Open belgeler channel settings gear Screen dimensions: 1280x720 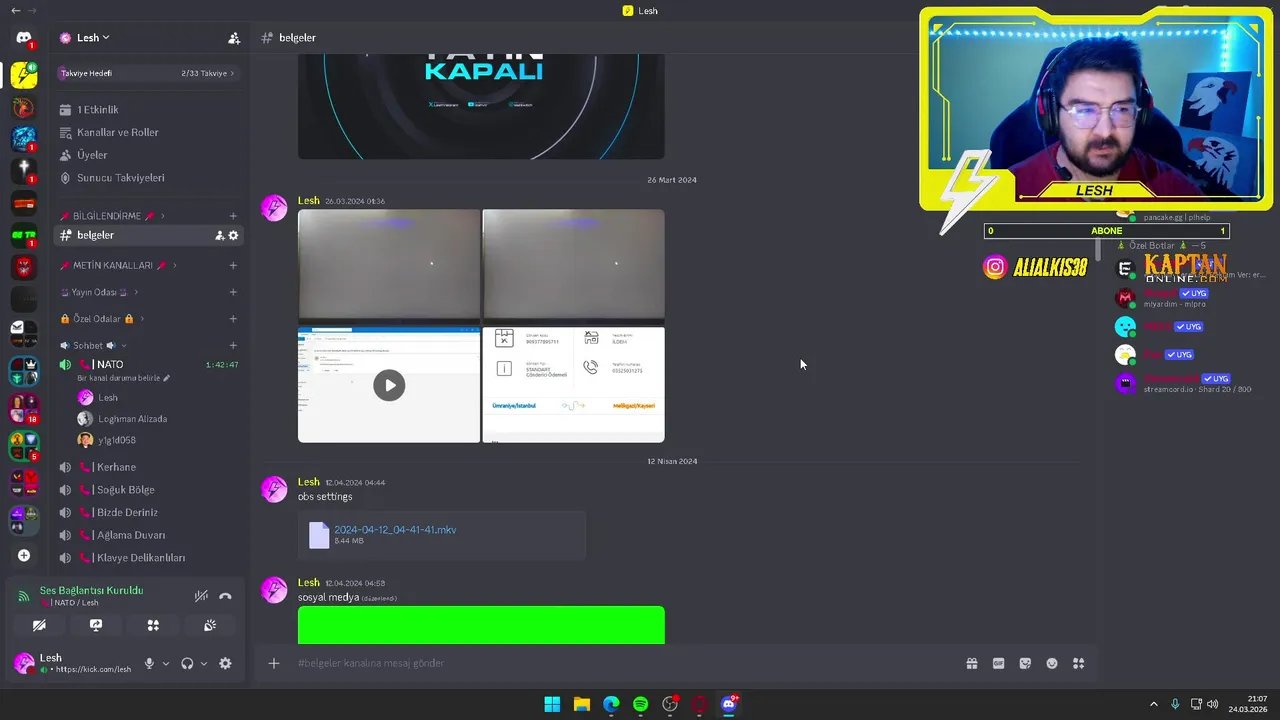point(233,236)
